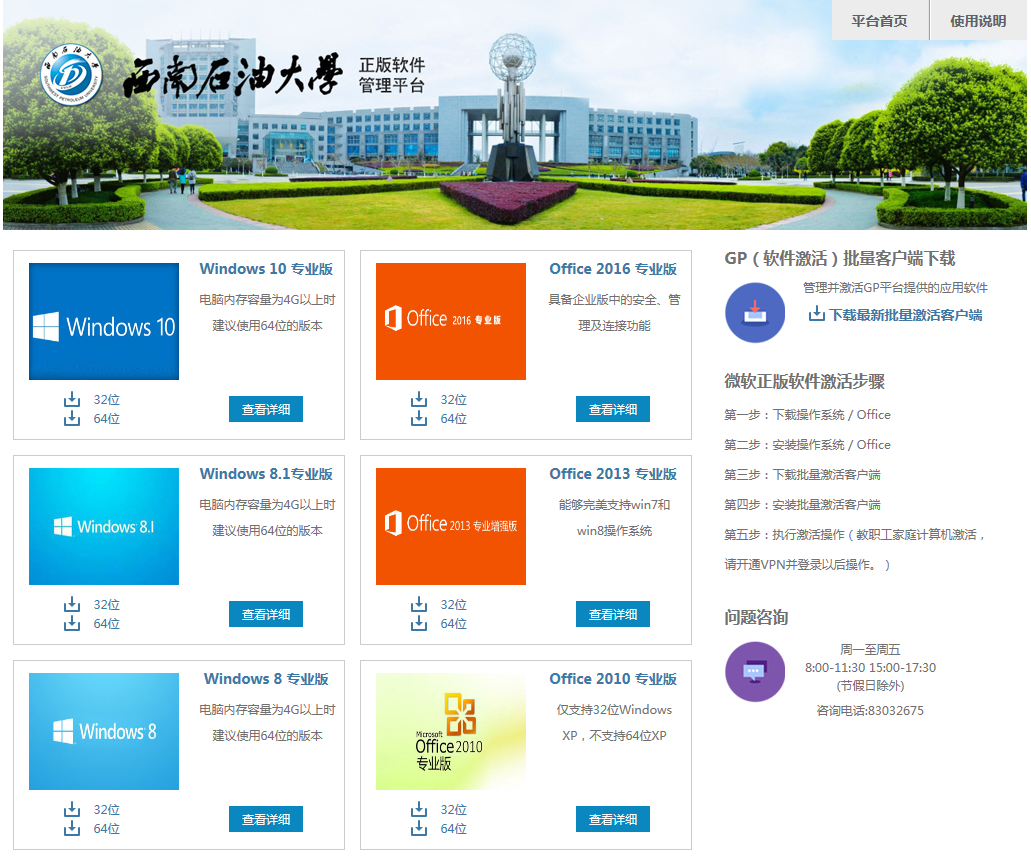Click the Office 2016 64位 download icon

419,418
